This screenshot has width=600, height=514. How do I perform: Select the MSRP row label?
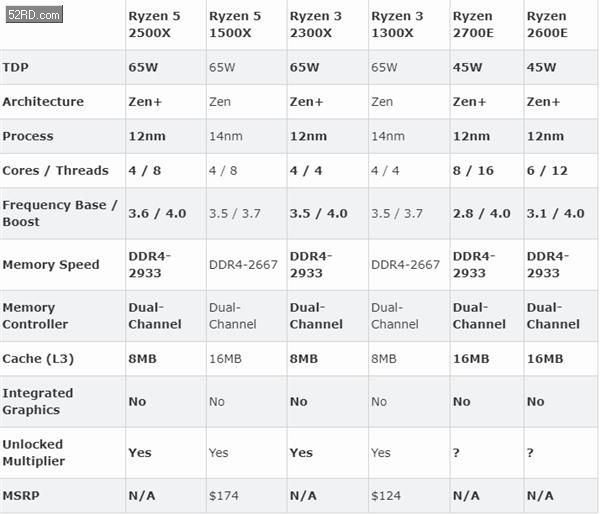[x=21, y=496]
